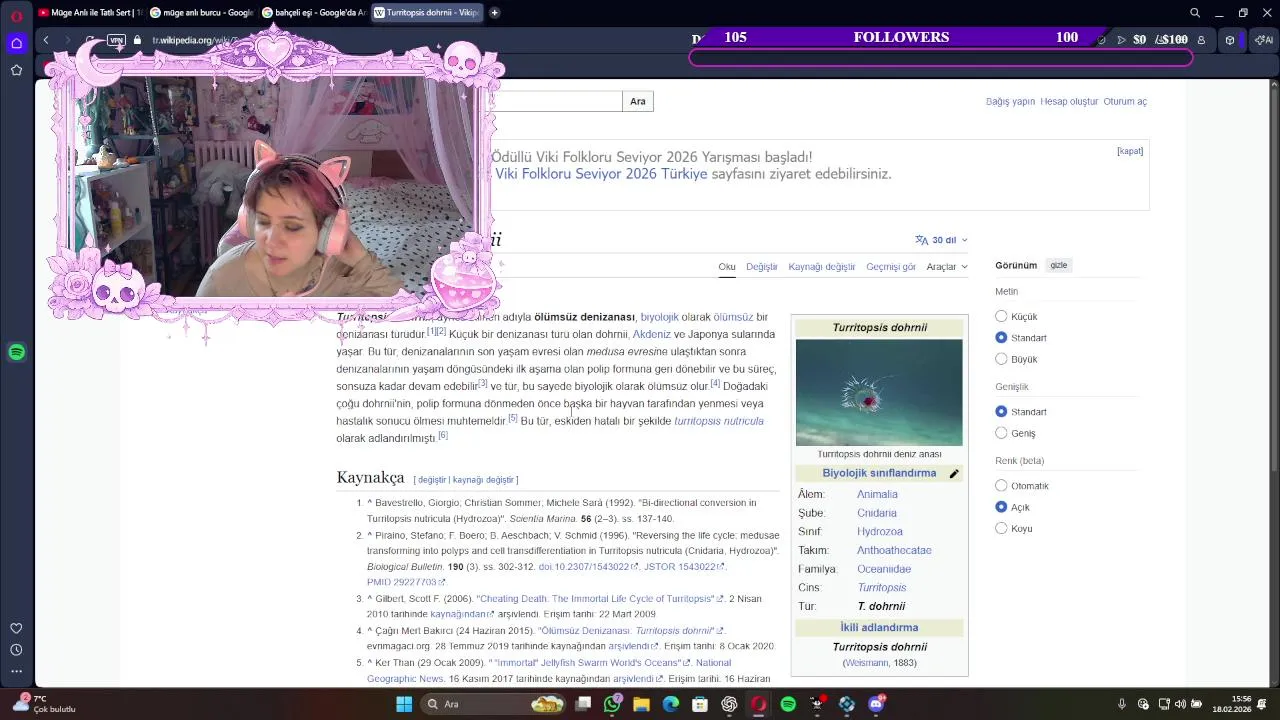Open the heart icon in Opera sidebar
The width and height of the screenshot is (1280, 720).
click(x=16, y=628)
